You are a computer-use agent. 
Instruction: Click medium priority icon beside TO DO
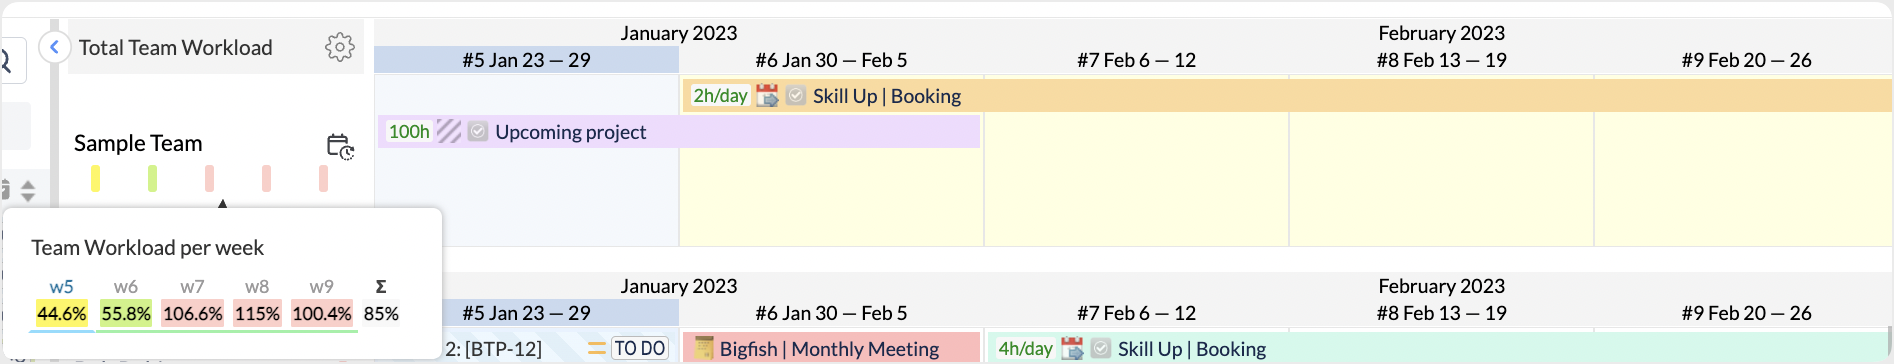[596, 348]
